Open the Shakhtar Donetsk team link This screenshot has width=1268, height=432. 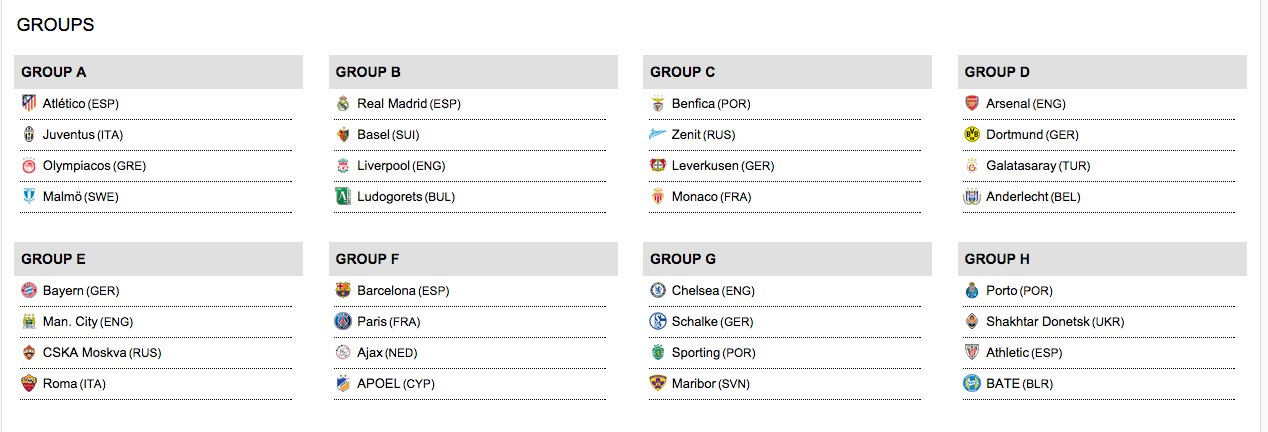[1038, 322]
